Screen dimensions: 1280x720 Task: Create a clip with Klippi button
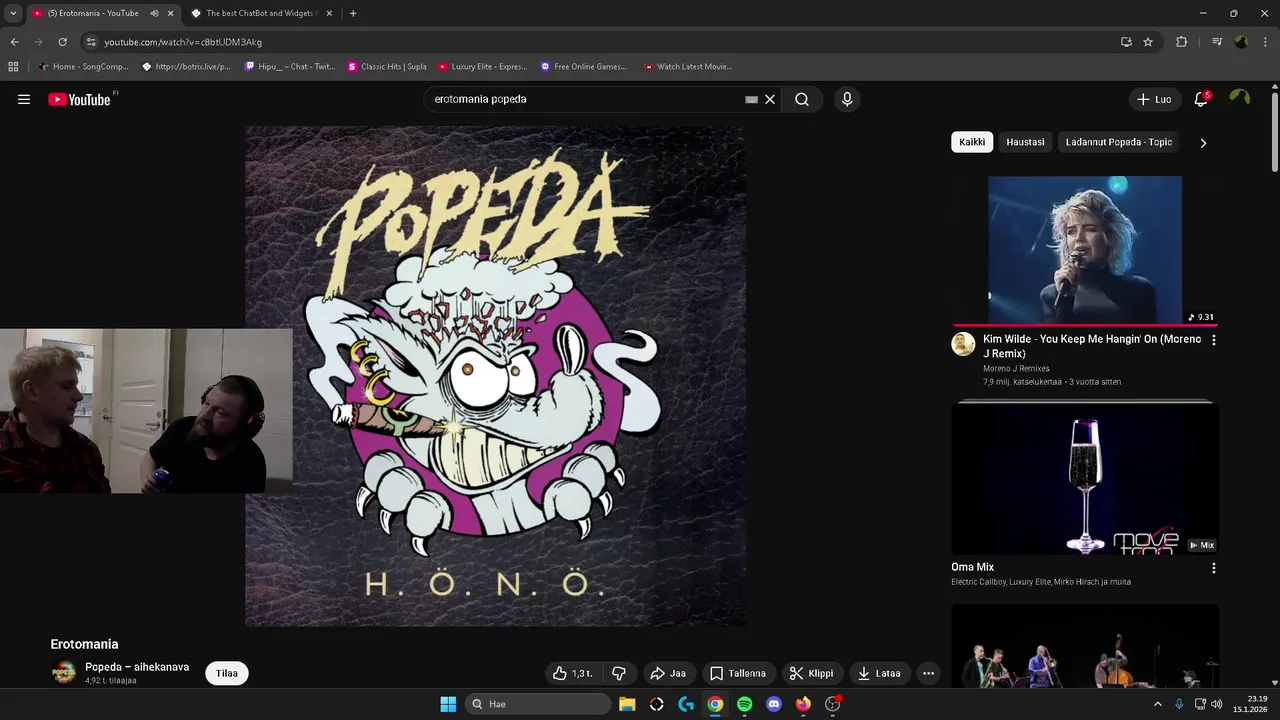click(x=811, y=673)
